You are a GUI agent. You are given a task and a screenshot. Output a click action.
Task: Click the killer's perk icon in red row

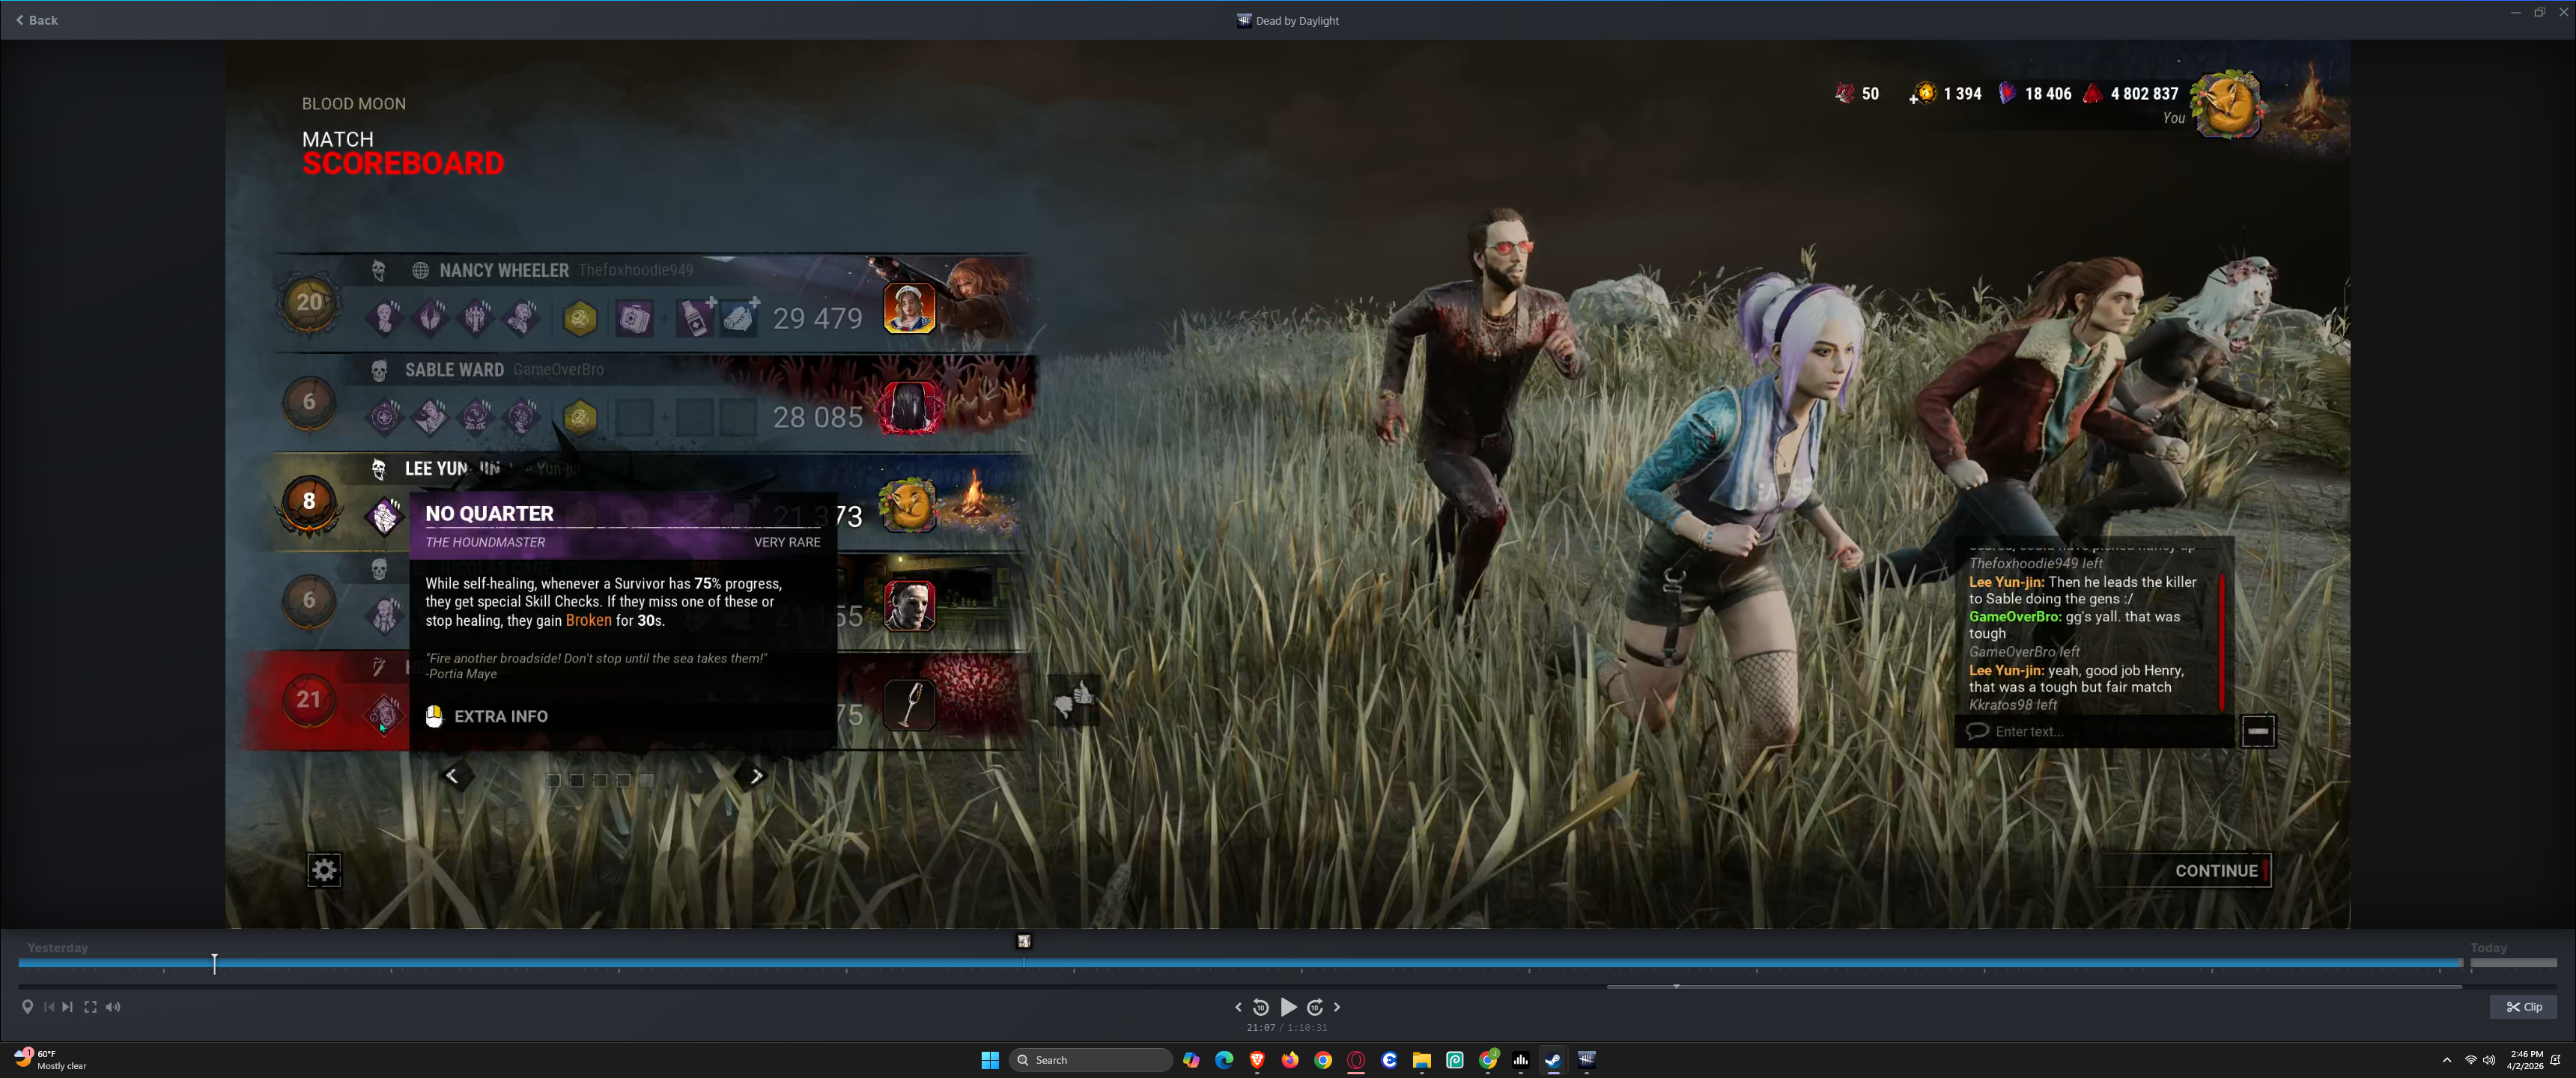point(384,714)
